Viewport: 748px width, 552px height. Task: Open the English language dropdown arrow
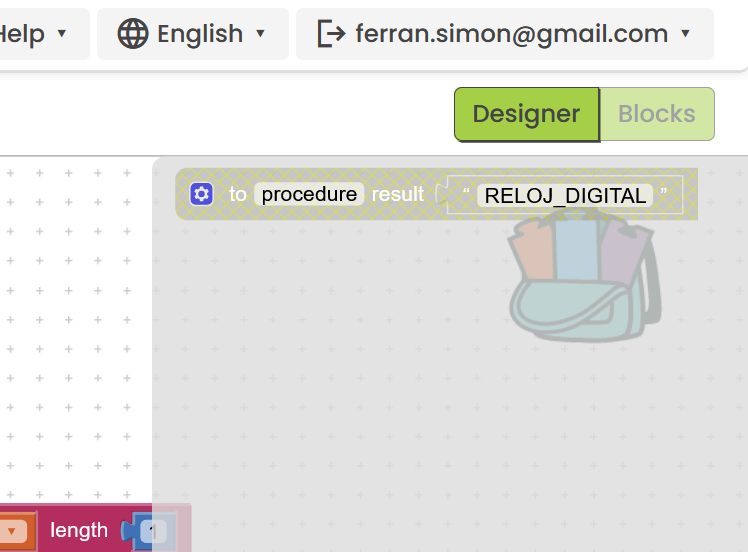(x=261, y=34)
